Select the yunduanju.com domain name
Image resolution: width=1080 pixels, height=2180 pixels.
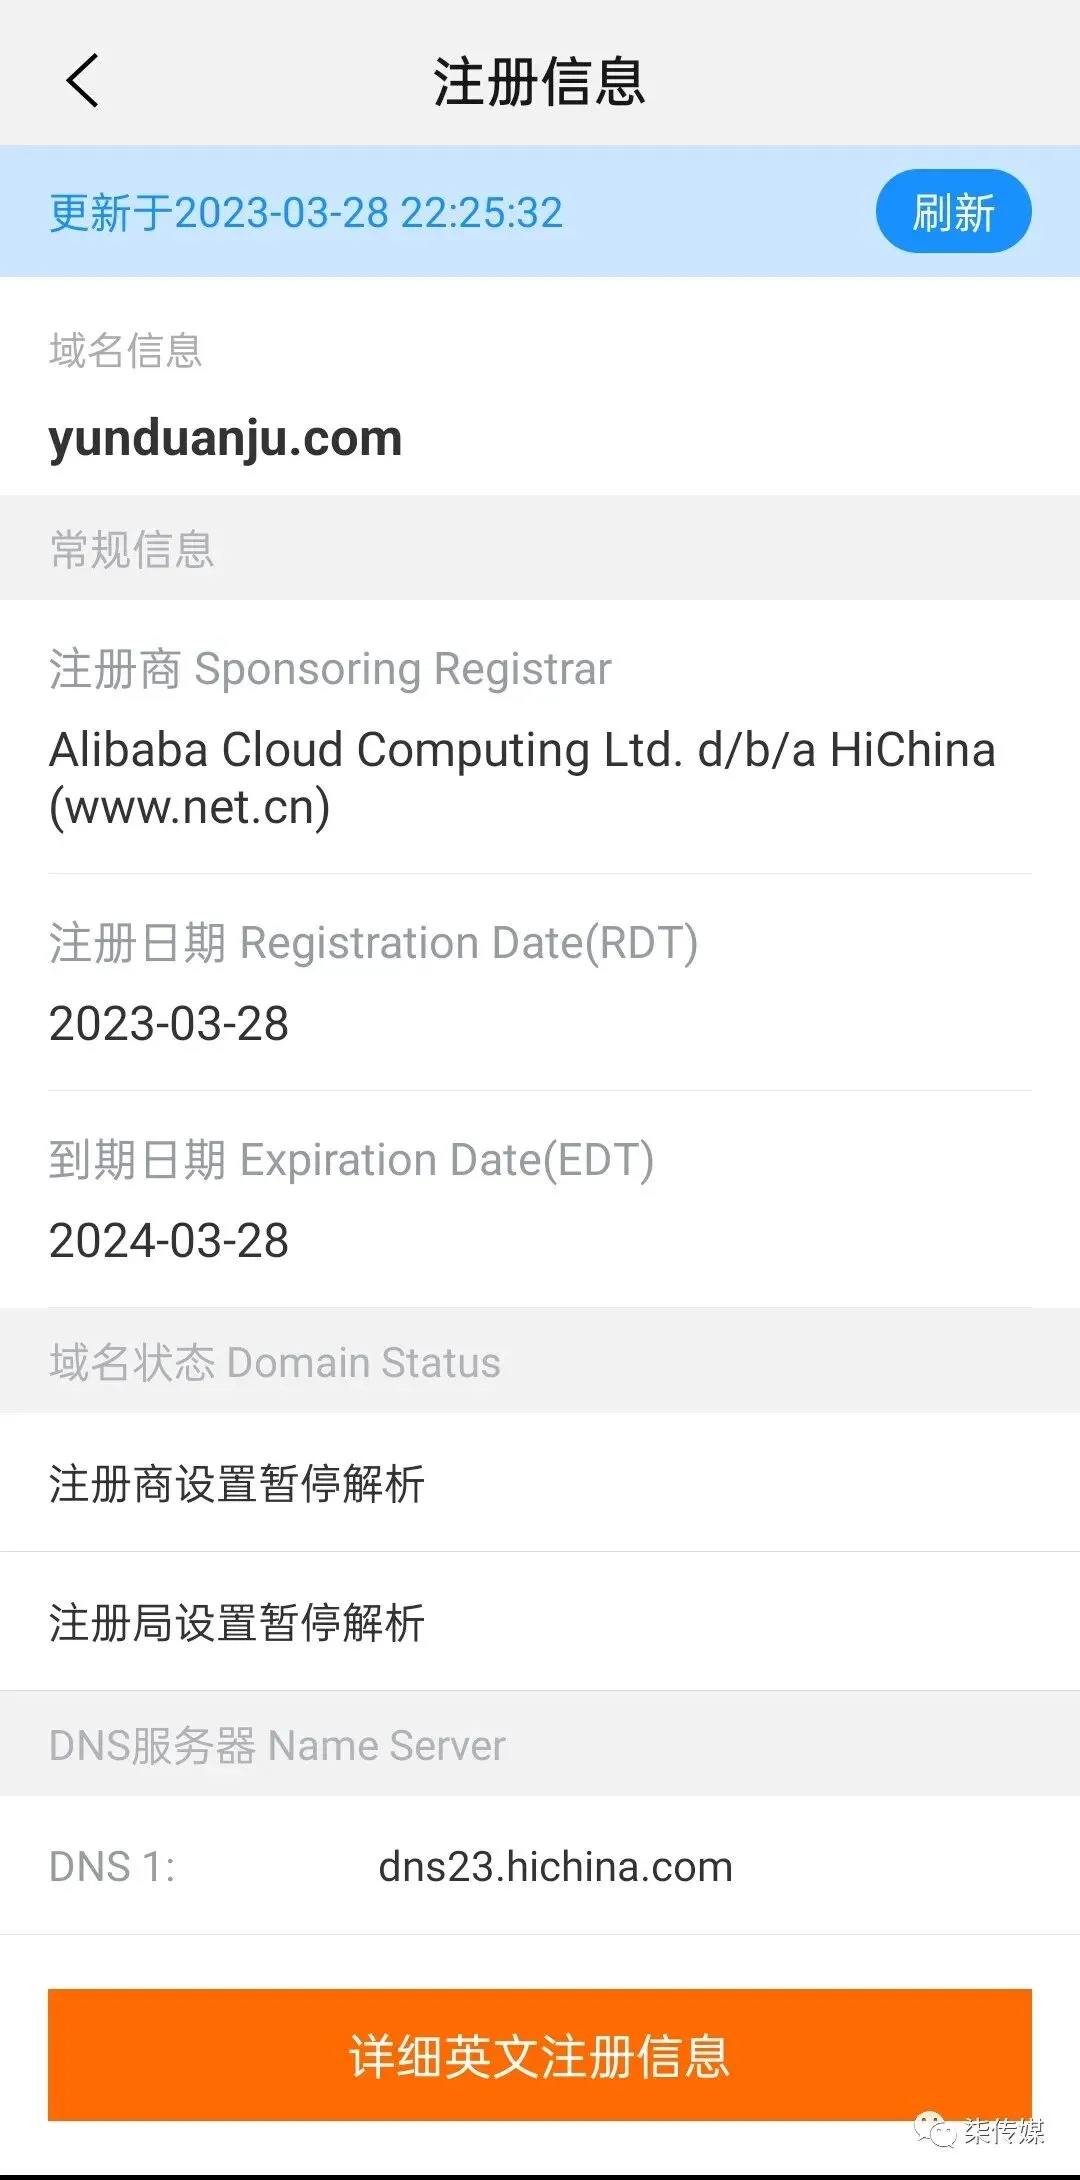pyautogui.click(x=226, y=438)
